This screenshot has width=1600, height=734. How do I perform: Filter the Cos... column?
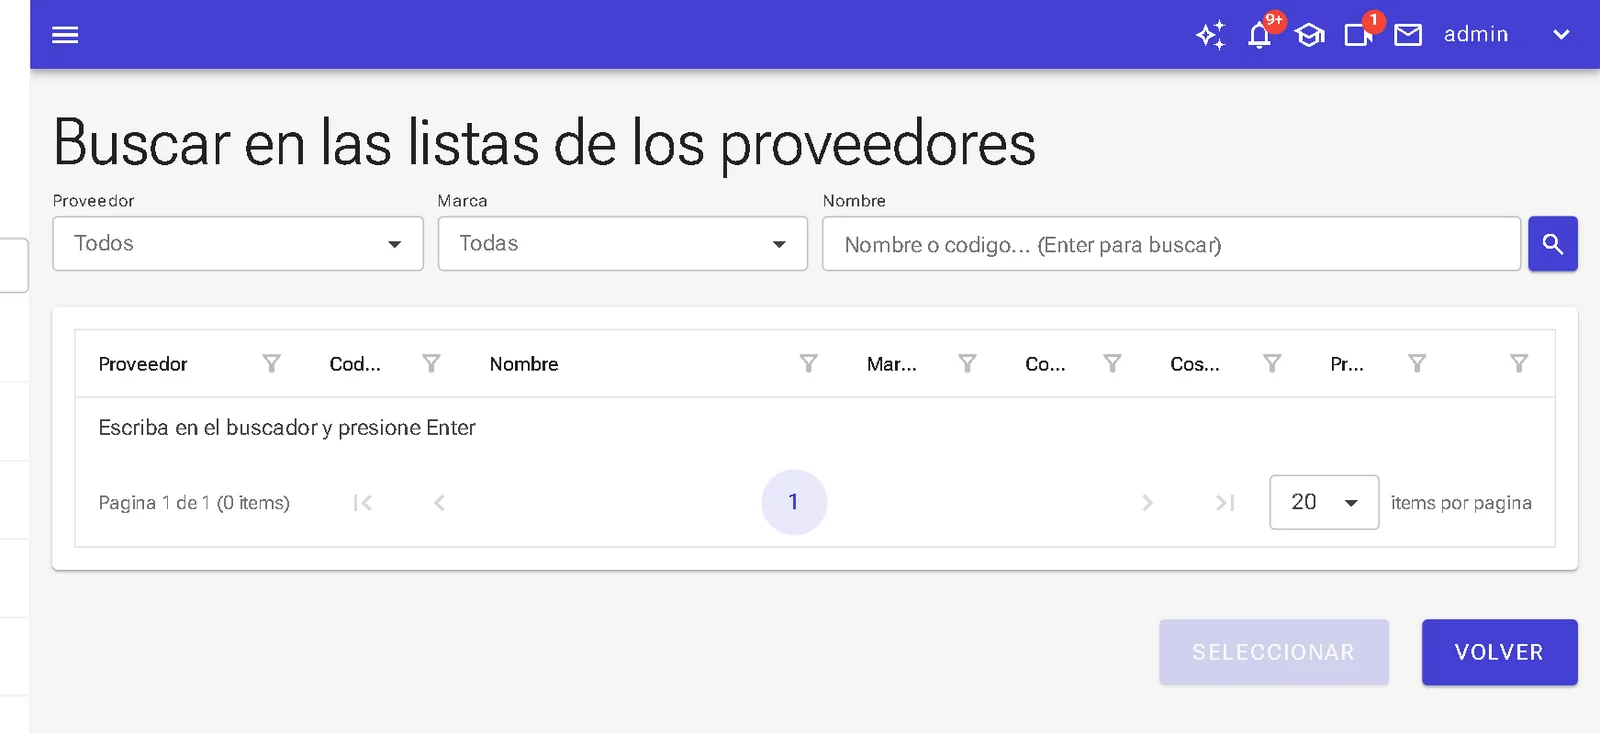click(x=1272, y=363)
